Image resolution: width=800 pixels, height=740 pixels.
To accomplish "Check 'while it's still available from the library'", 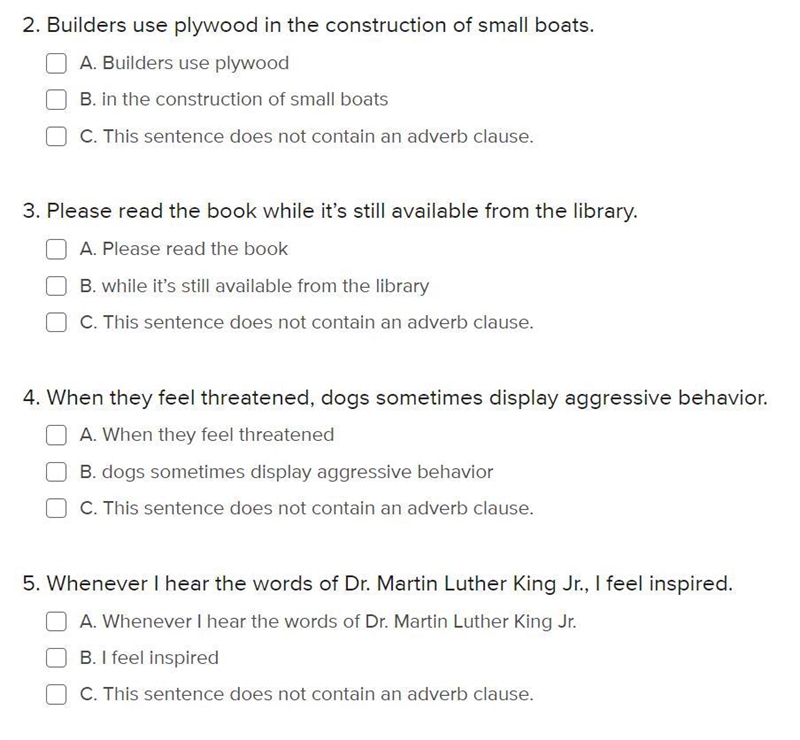I will (x=56, y=286).
